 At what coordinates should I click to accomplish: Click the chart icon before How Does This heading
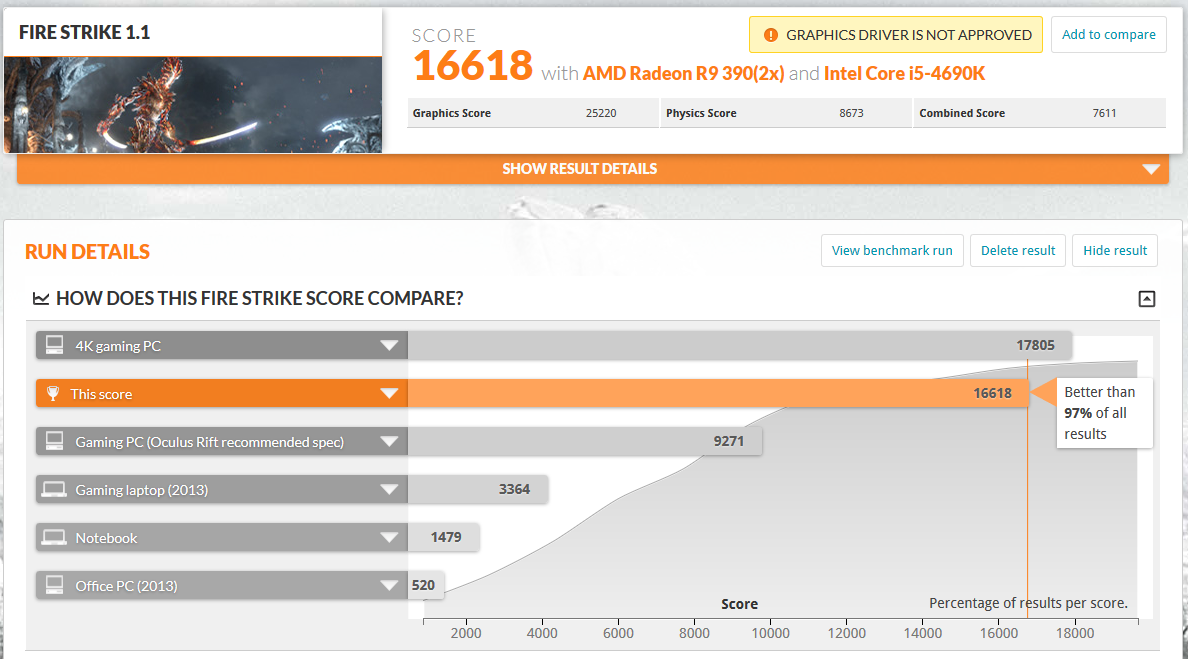(x=40, y=298)
